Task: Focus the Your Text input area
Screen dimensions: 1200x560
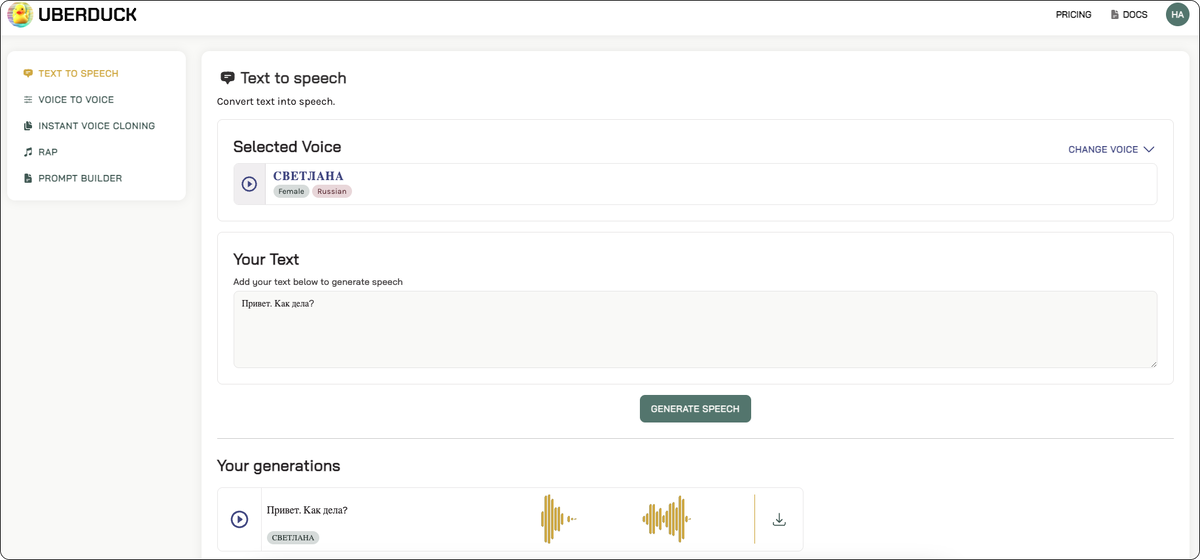Action: (695, 329)
